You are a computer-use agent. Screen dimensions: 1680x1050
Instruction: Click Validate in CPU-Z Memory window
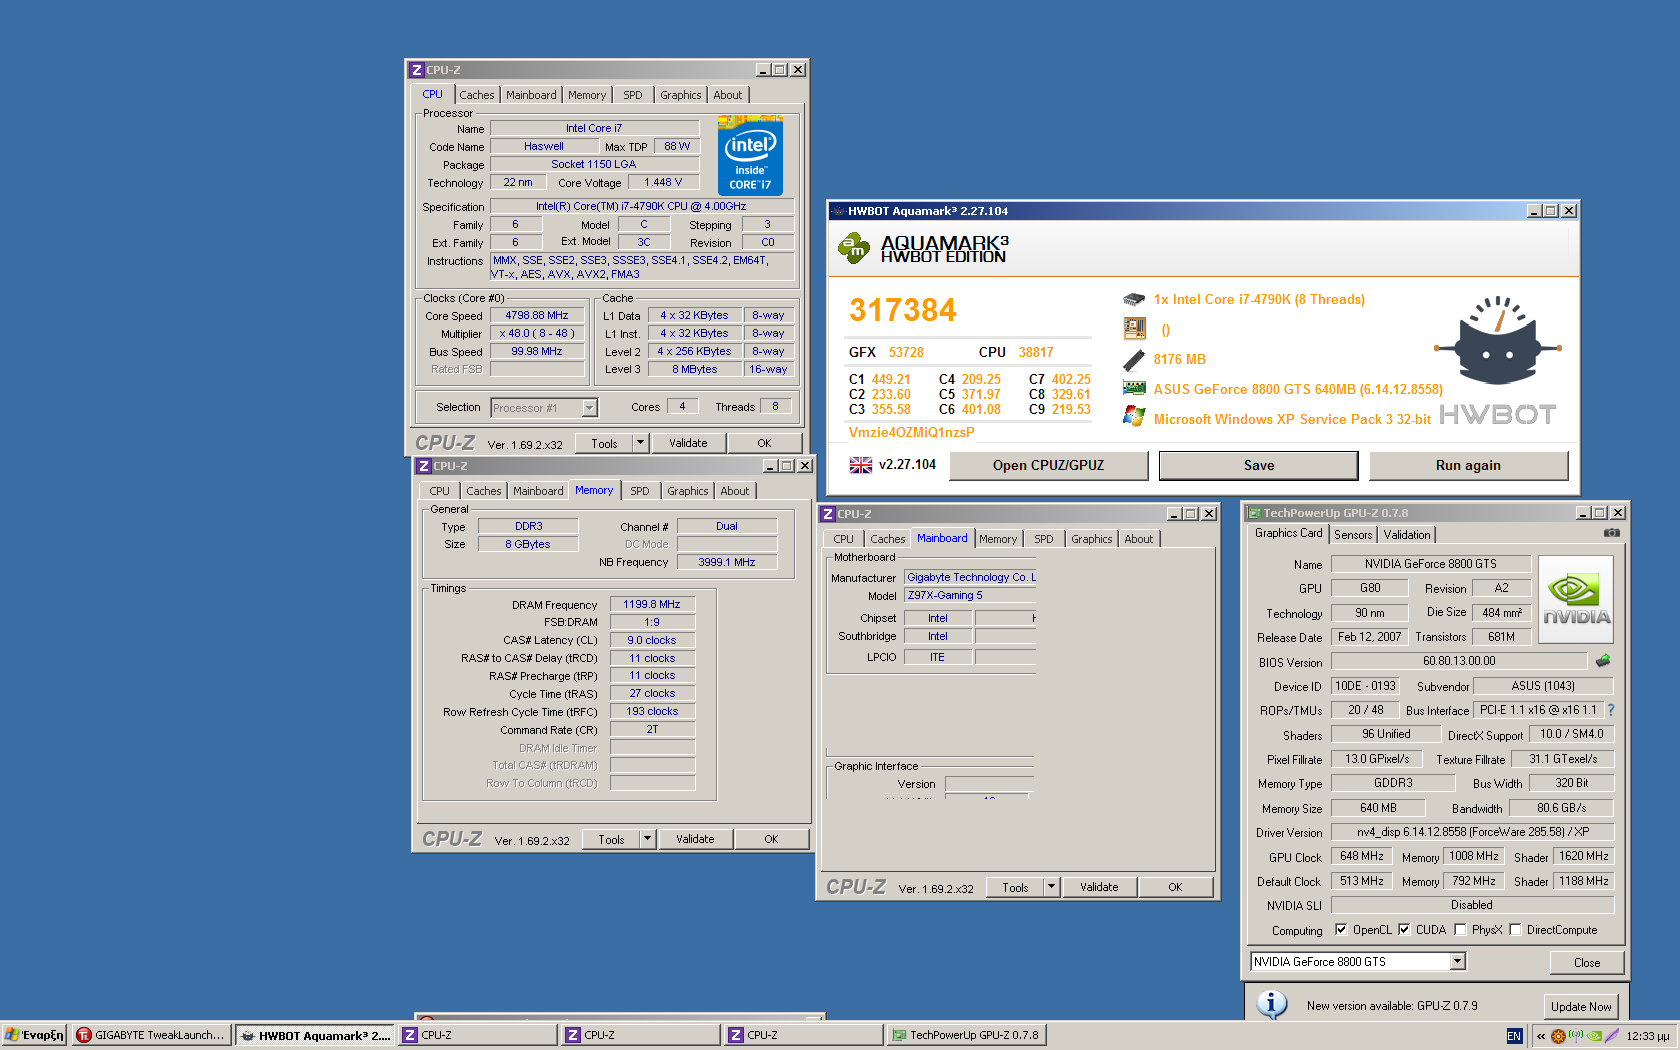pos(695,839)
